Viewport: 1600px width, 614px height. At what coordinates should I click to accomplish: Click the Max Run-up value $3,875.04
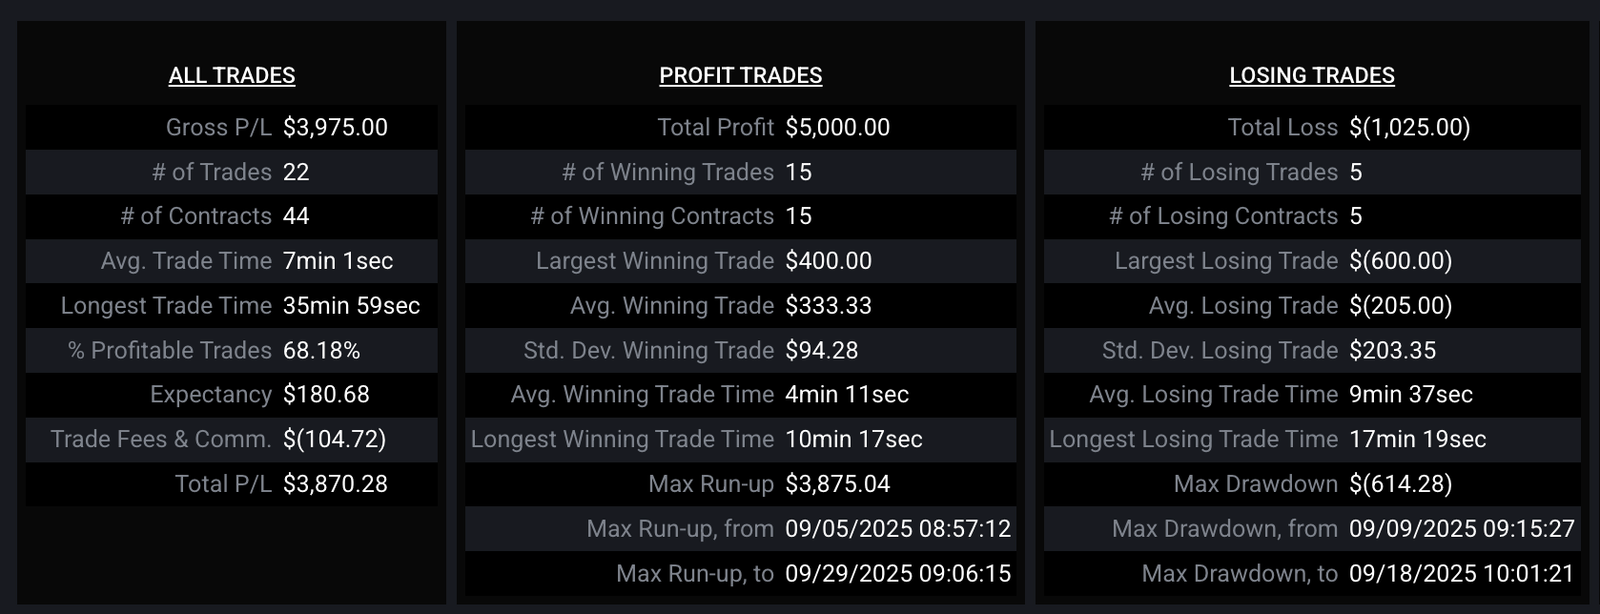[x=837, y=484]
